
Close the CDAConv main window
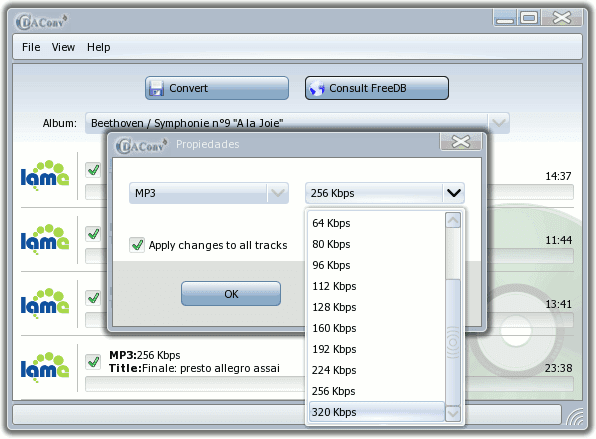[x=562, y=18]
